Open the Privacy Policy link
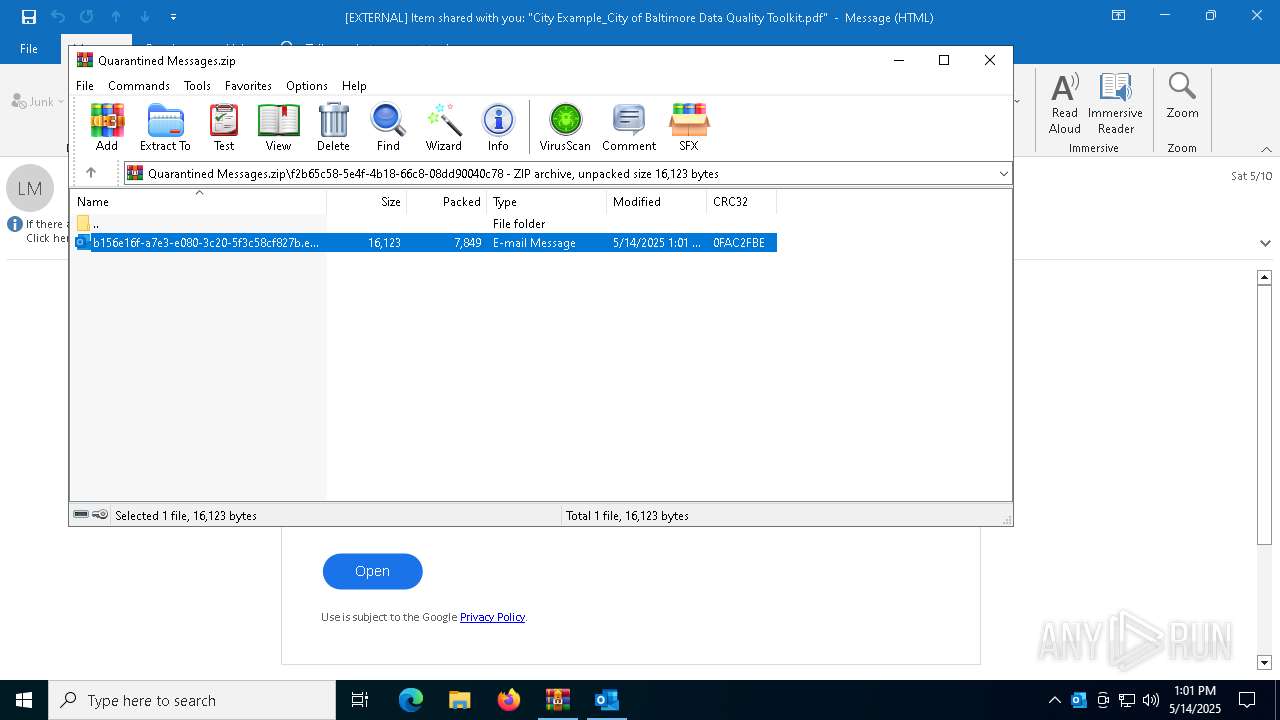The image size is (1280, 720). [x=492, y=617]
